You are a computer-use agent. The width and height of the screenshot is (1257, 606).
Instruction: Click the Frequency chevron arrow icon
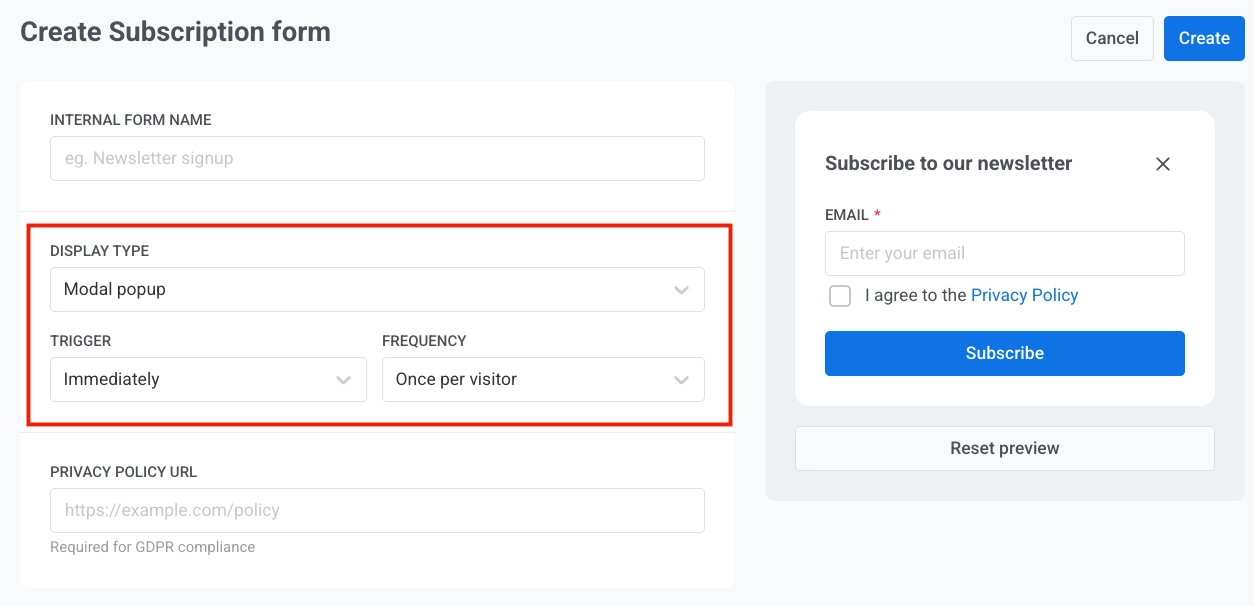681,379
